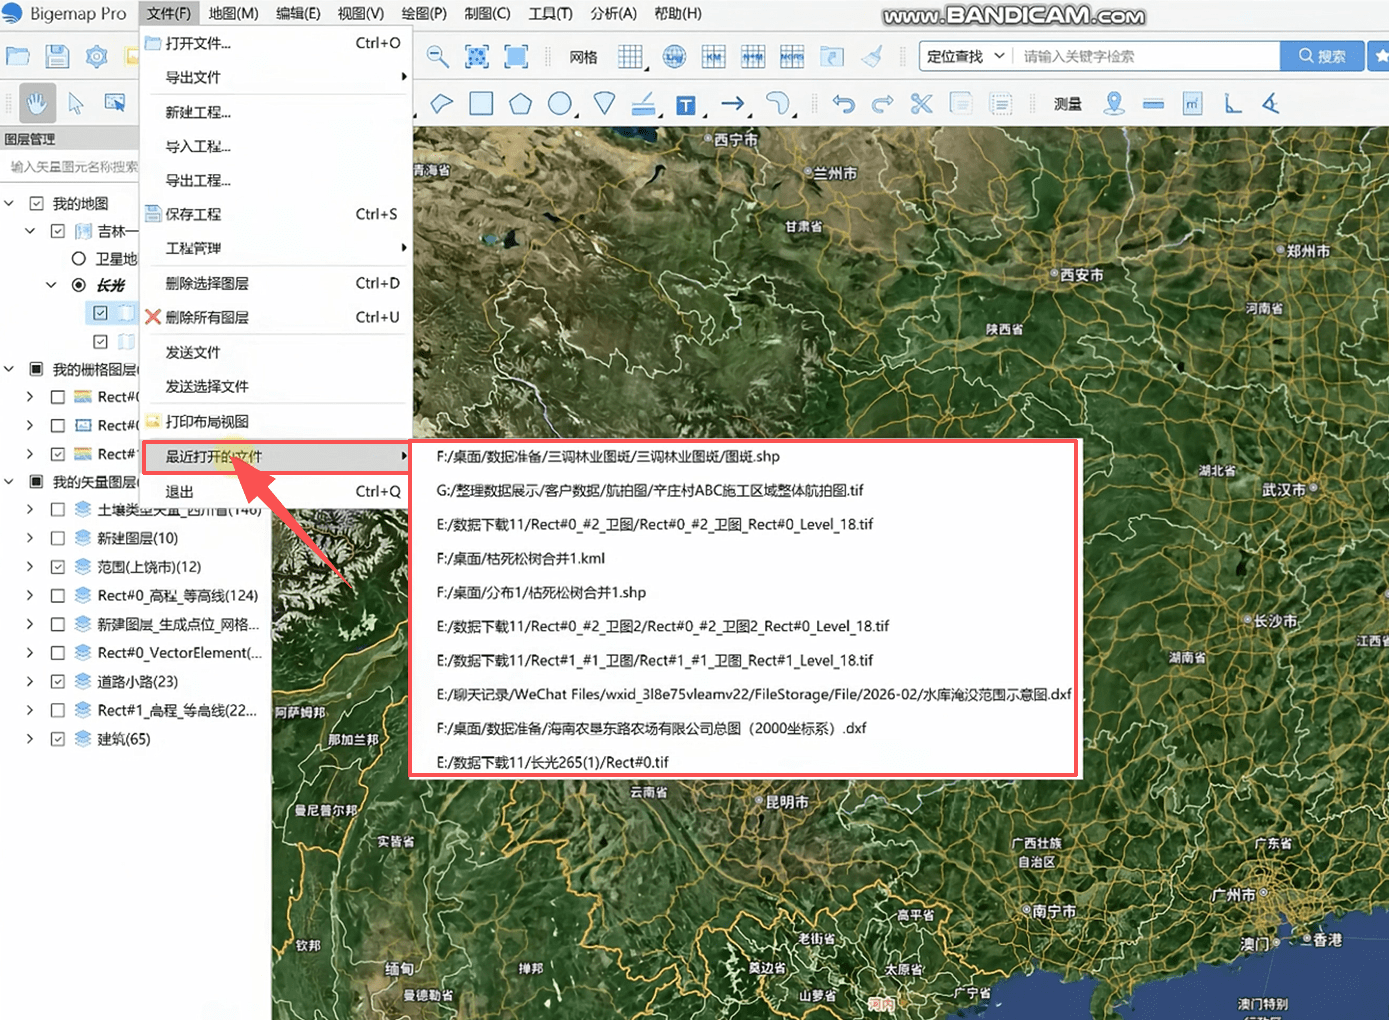Select the pan hand tool
The image size is (1389, 1020).
[x=38, y=103]
